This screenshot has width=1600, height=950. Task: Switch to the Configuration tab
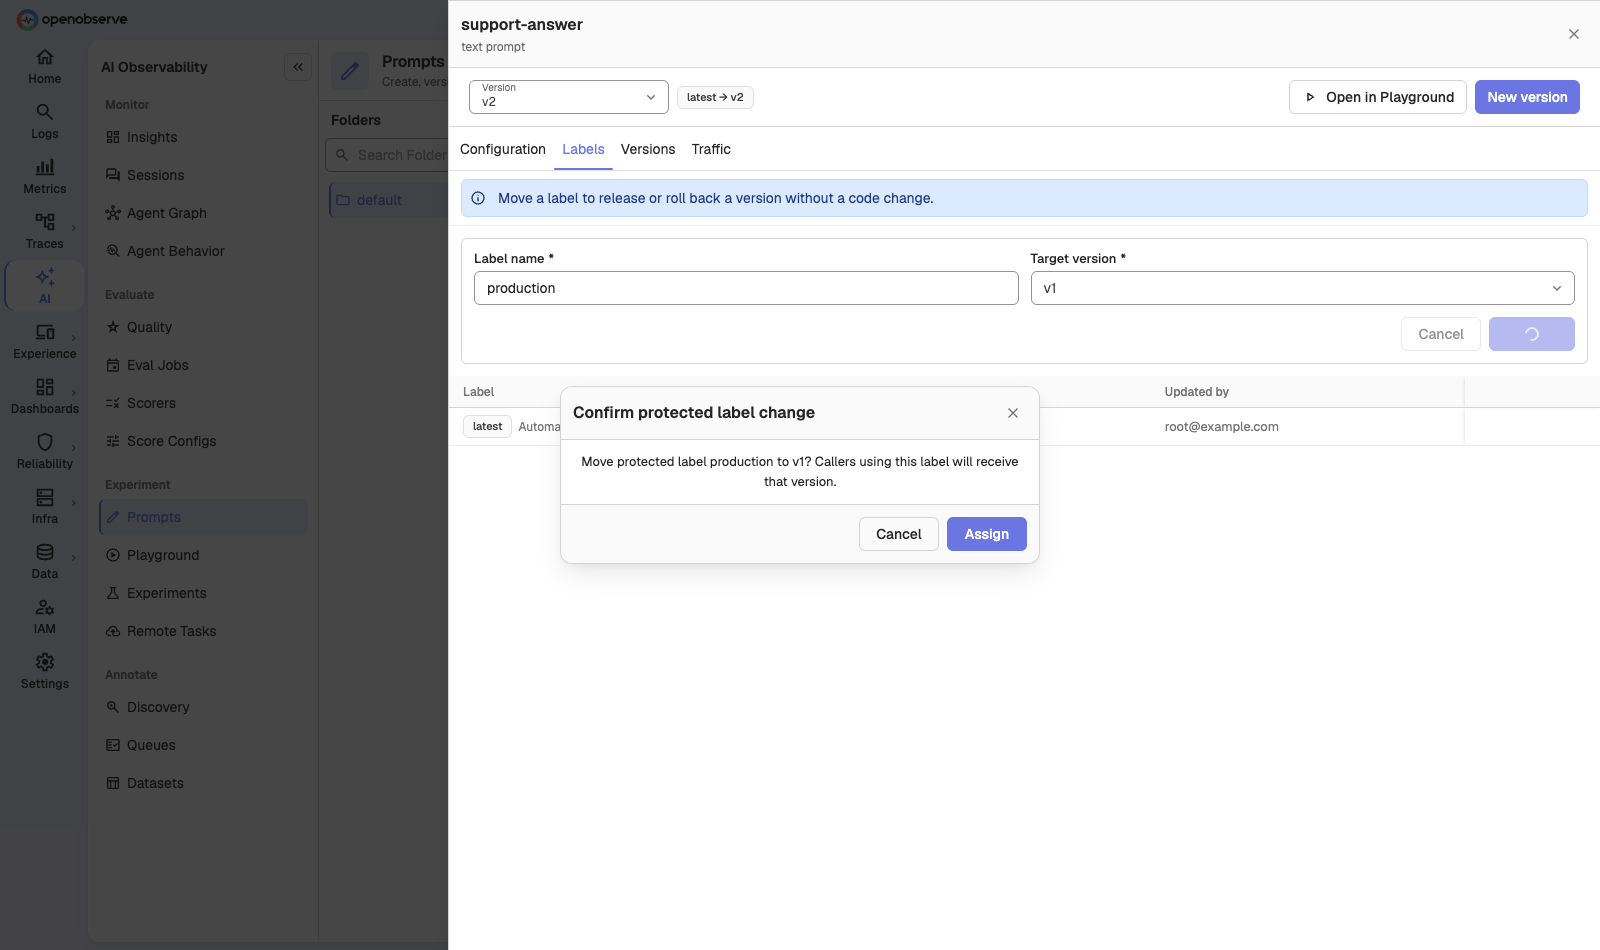point(503,149)
